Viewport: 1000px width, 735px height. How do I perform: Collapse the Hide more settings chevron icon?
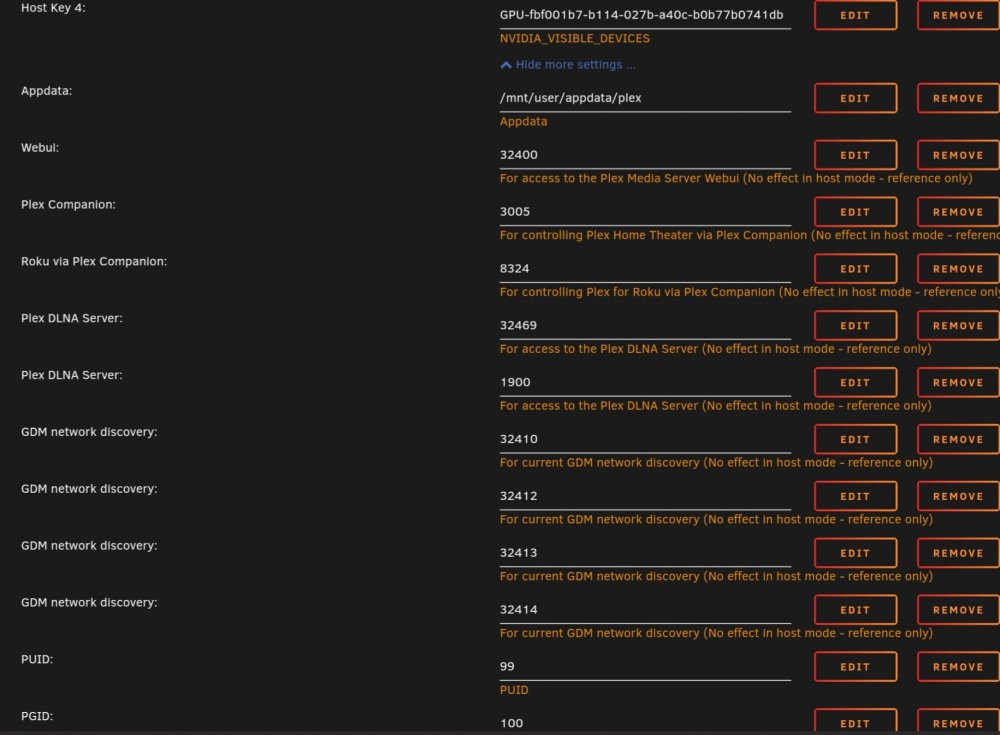coord(506,65)
